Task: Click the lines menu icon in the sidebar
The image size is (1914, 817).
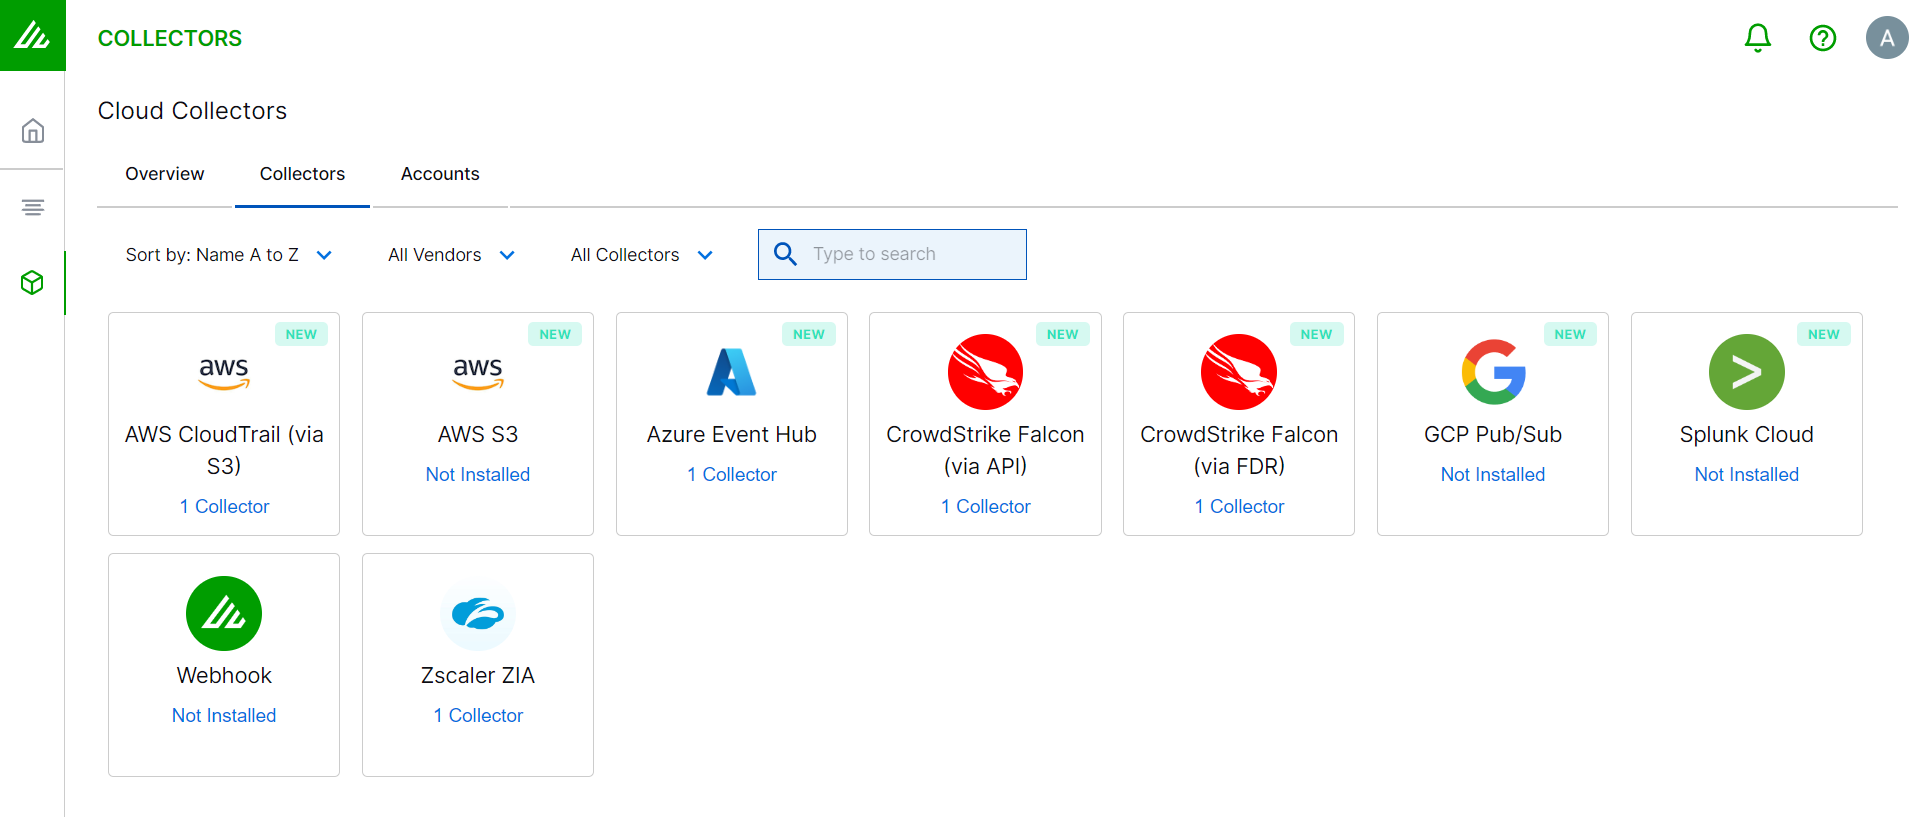Action: 33,207
